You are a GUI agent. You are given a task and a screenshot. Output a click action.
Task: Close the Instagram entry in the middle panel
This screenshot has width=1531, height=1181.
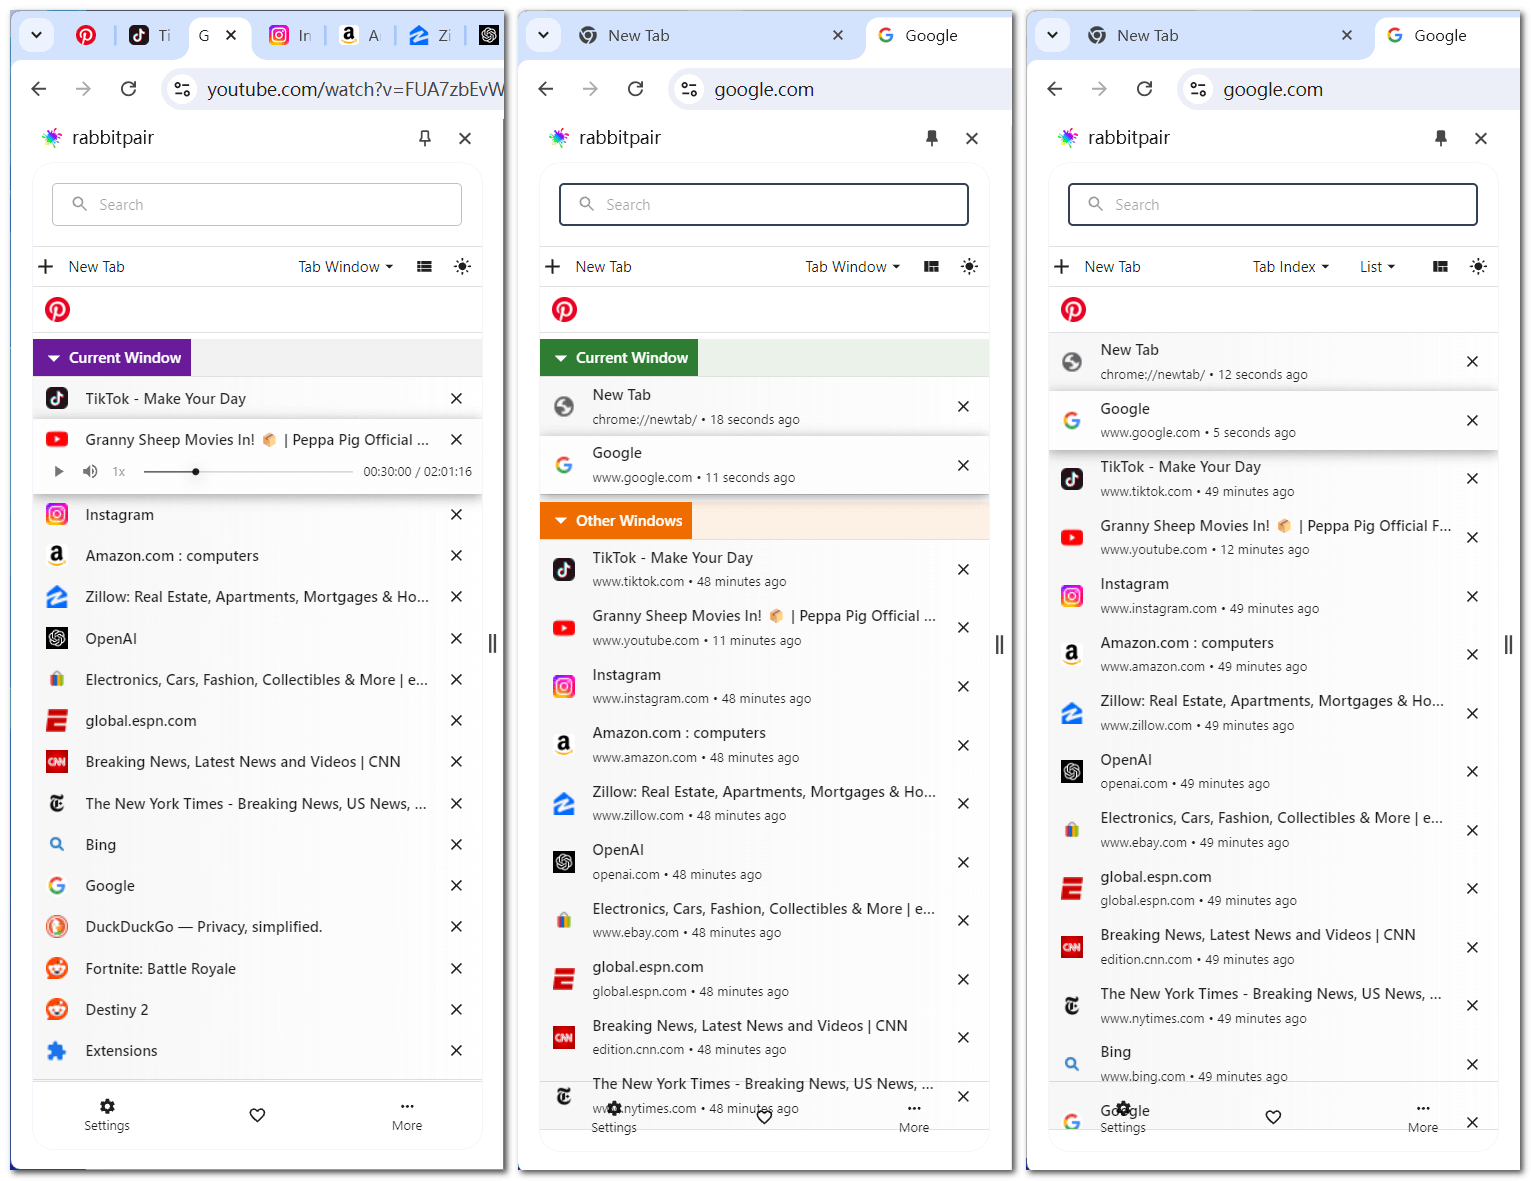pos(963,686)
